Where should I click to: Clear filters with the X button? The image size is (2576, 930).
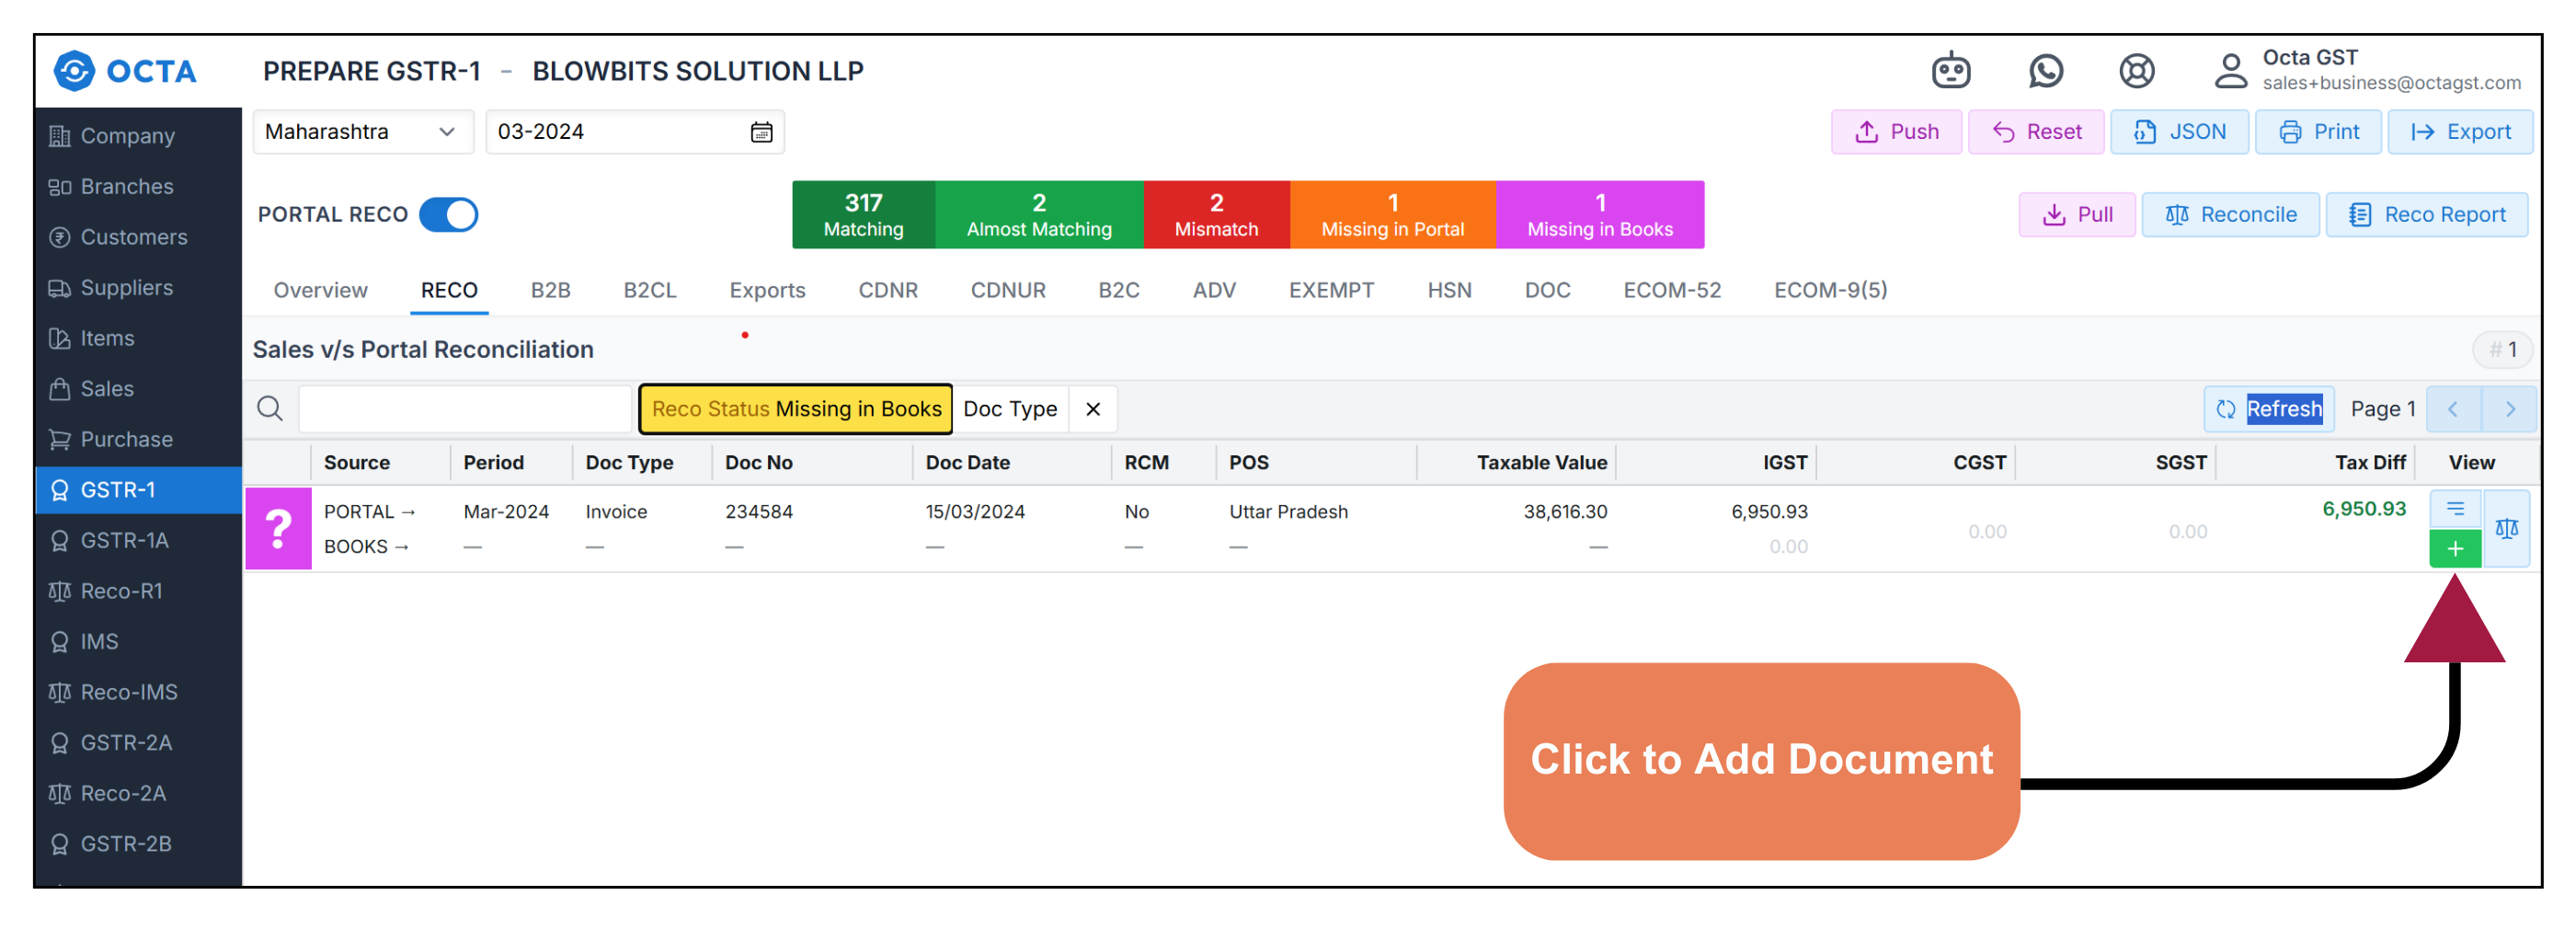(1092, 409)
